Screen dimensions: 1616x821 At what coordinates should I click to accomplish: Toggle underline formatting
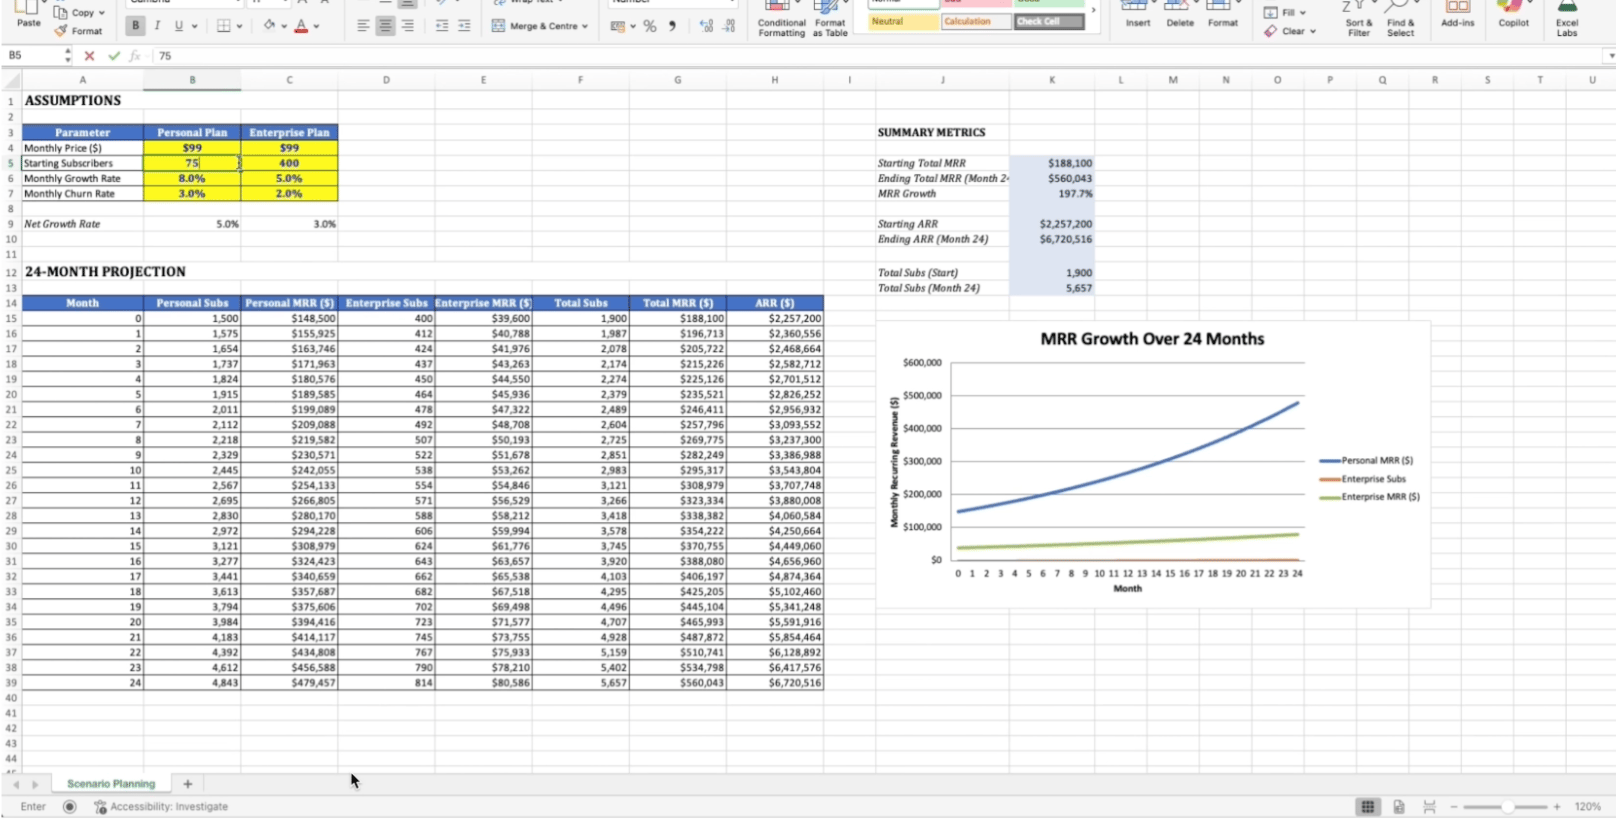click(179, 26)
